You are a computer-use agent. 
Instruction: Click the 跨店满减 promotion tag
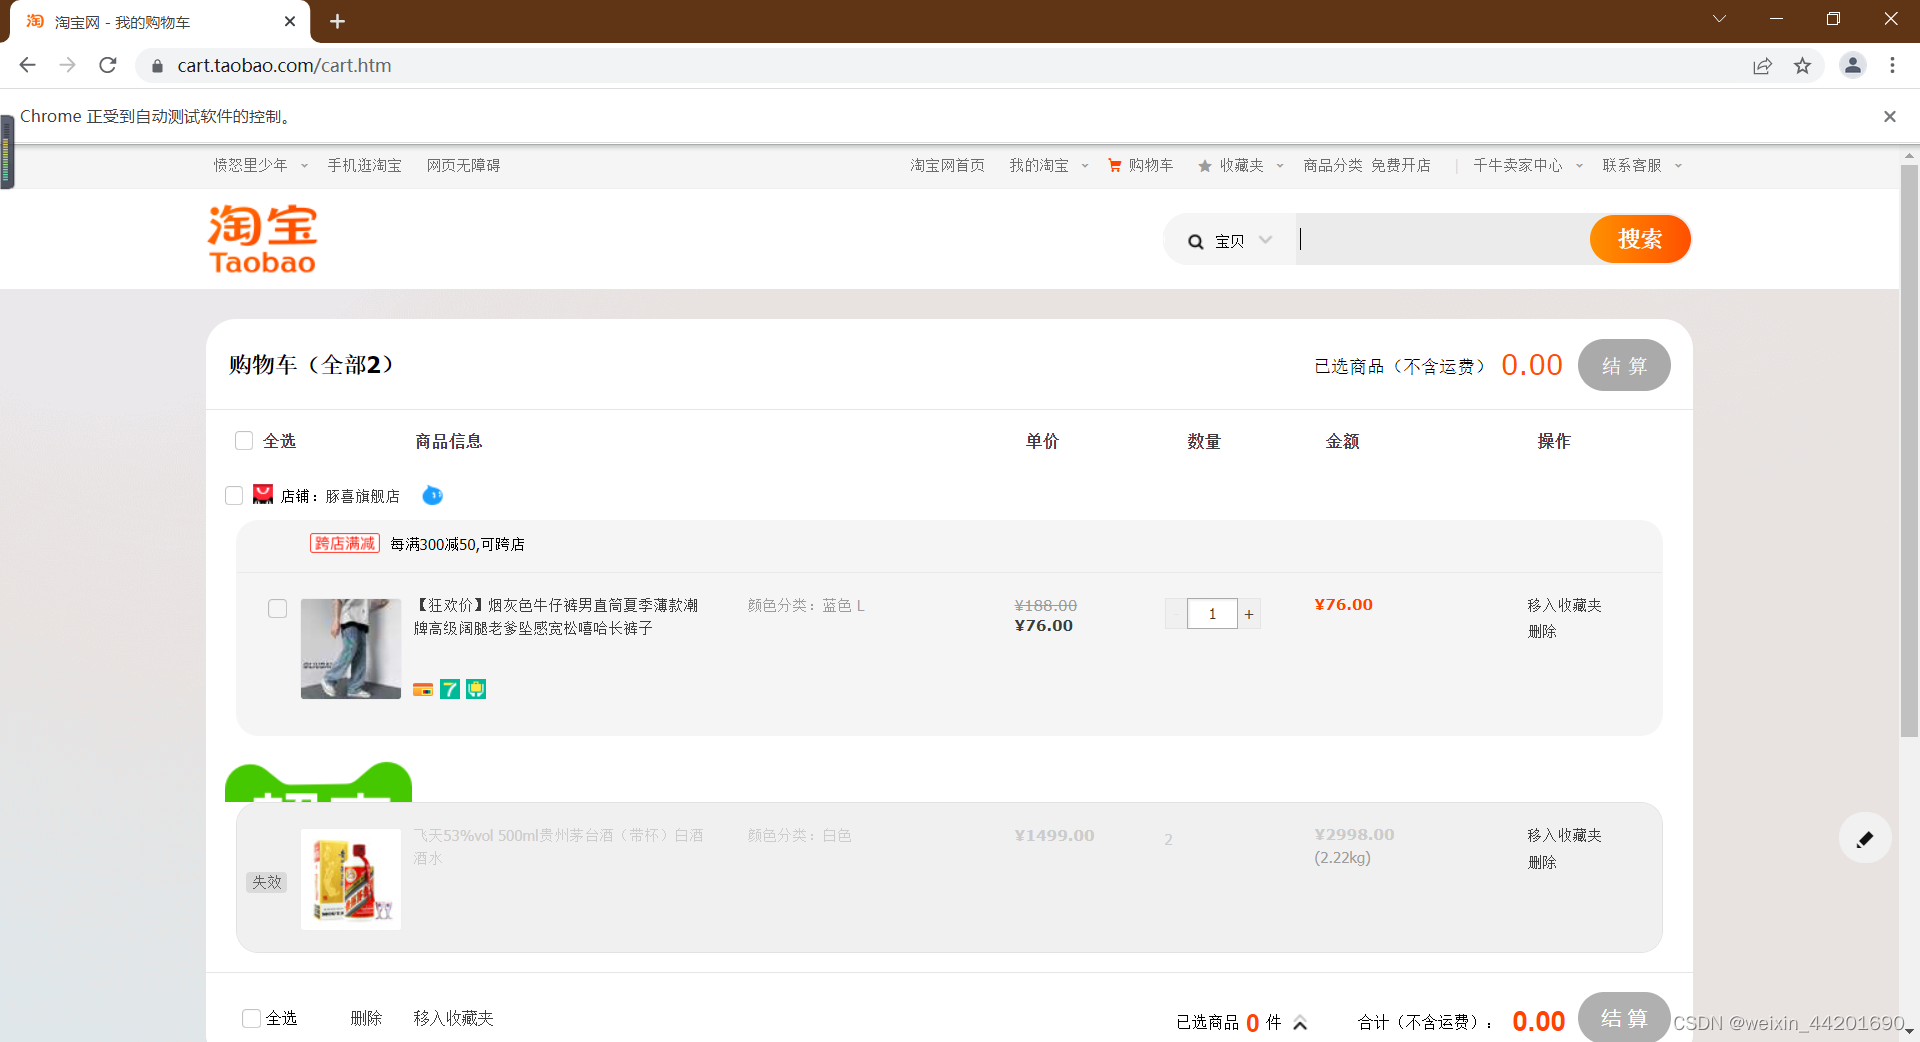(344, 543)
